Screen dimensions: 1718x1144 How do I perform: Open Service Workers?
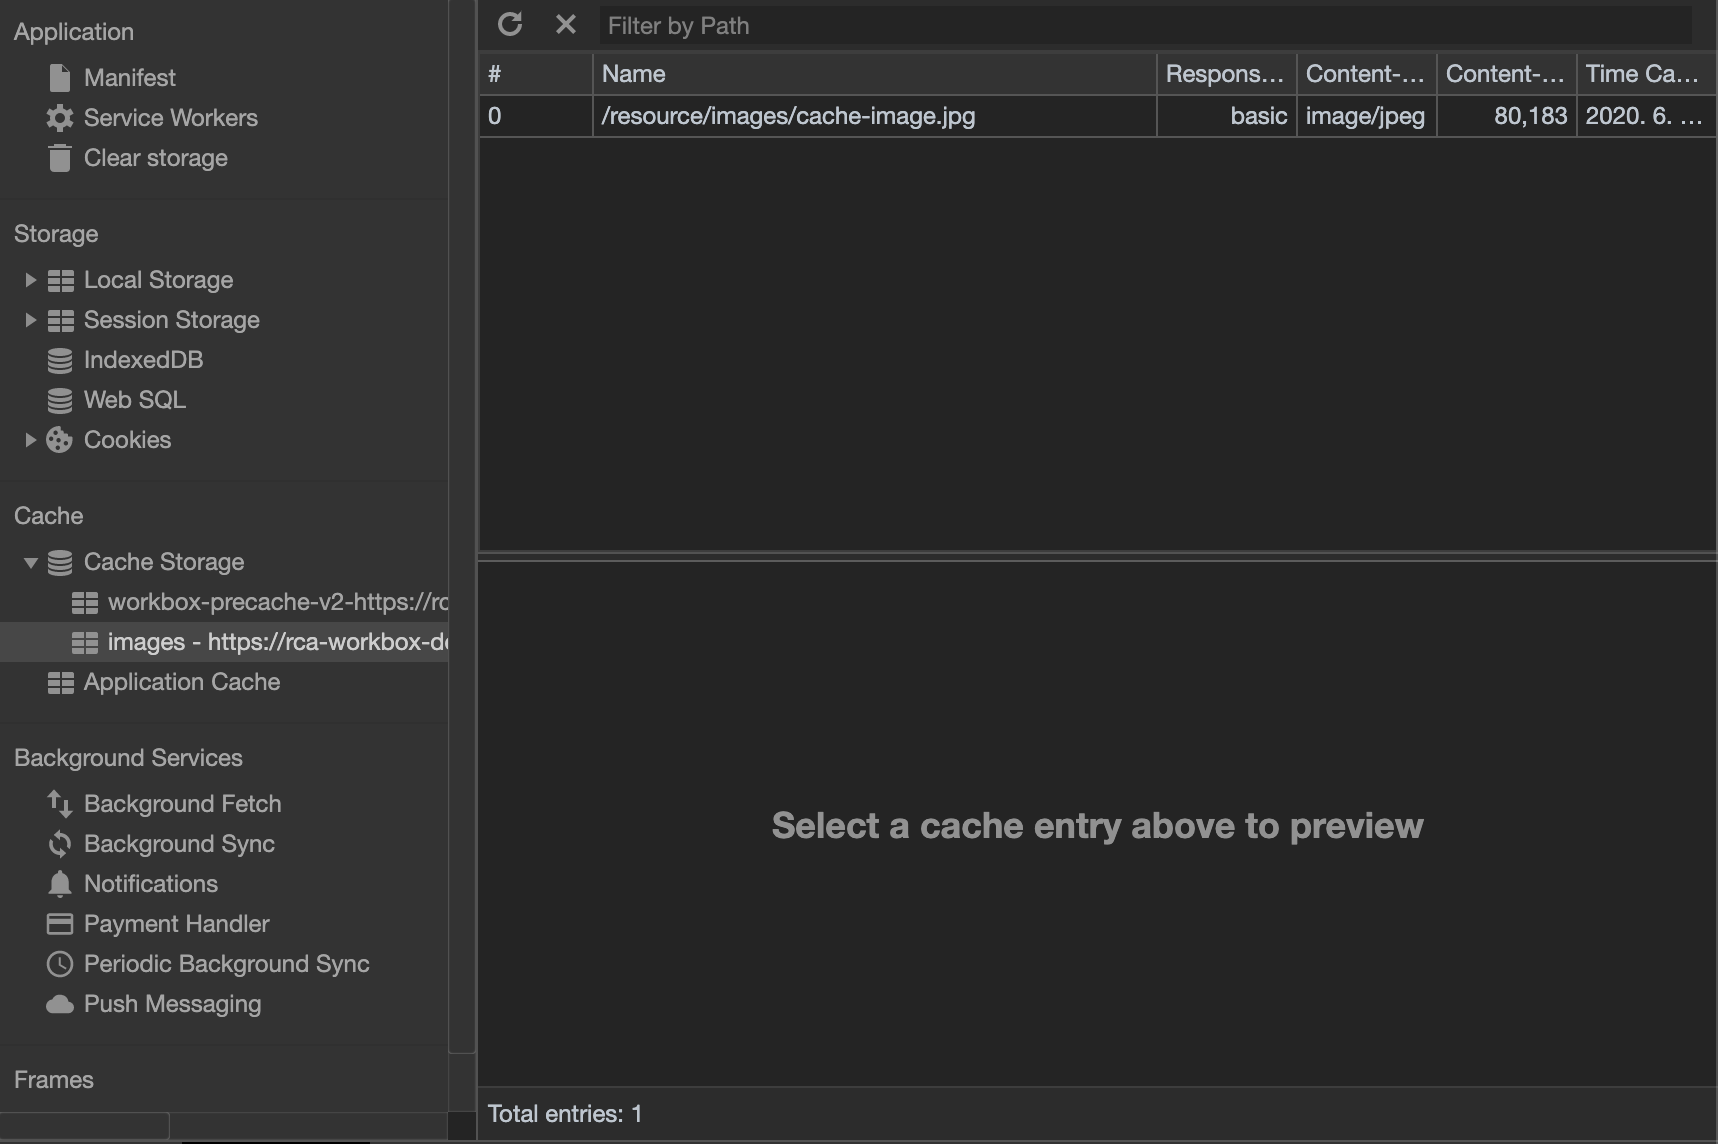coord(171,118)
